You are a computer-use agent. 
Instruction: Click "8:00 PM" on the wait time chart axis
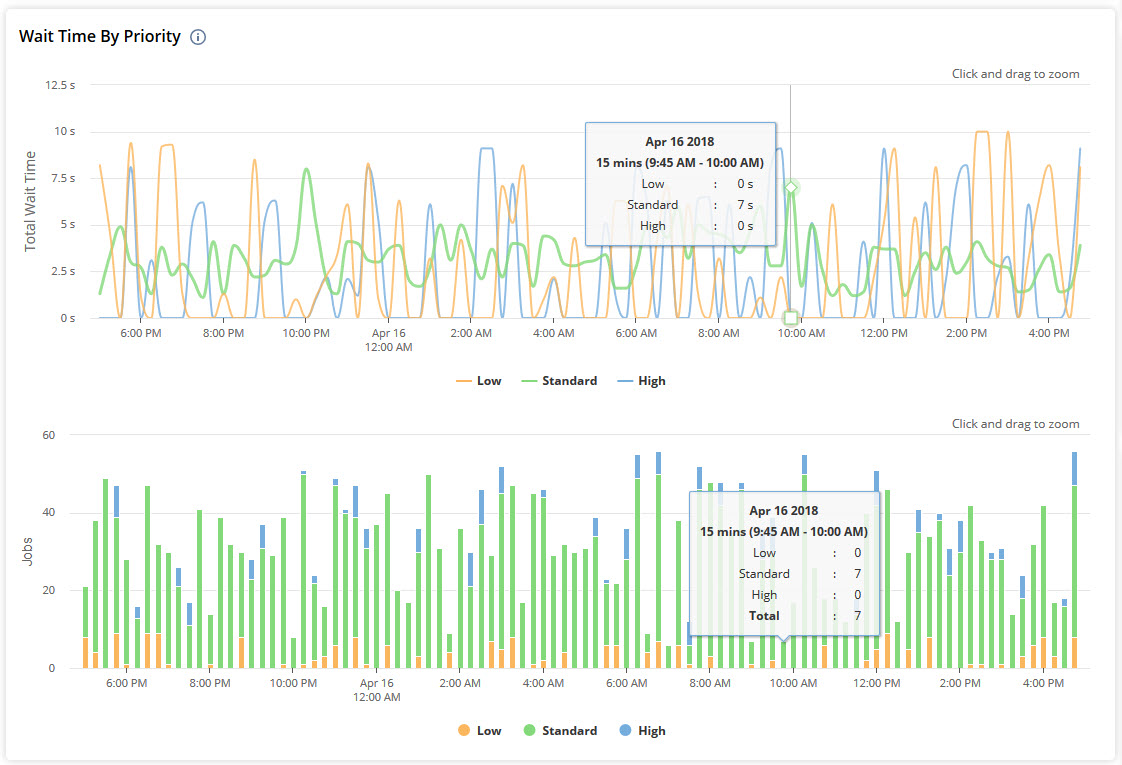tap(223, 333)
